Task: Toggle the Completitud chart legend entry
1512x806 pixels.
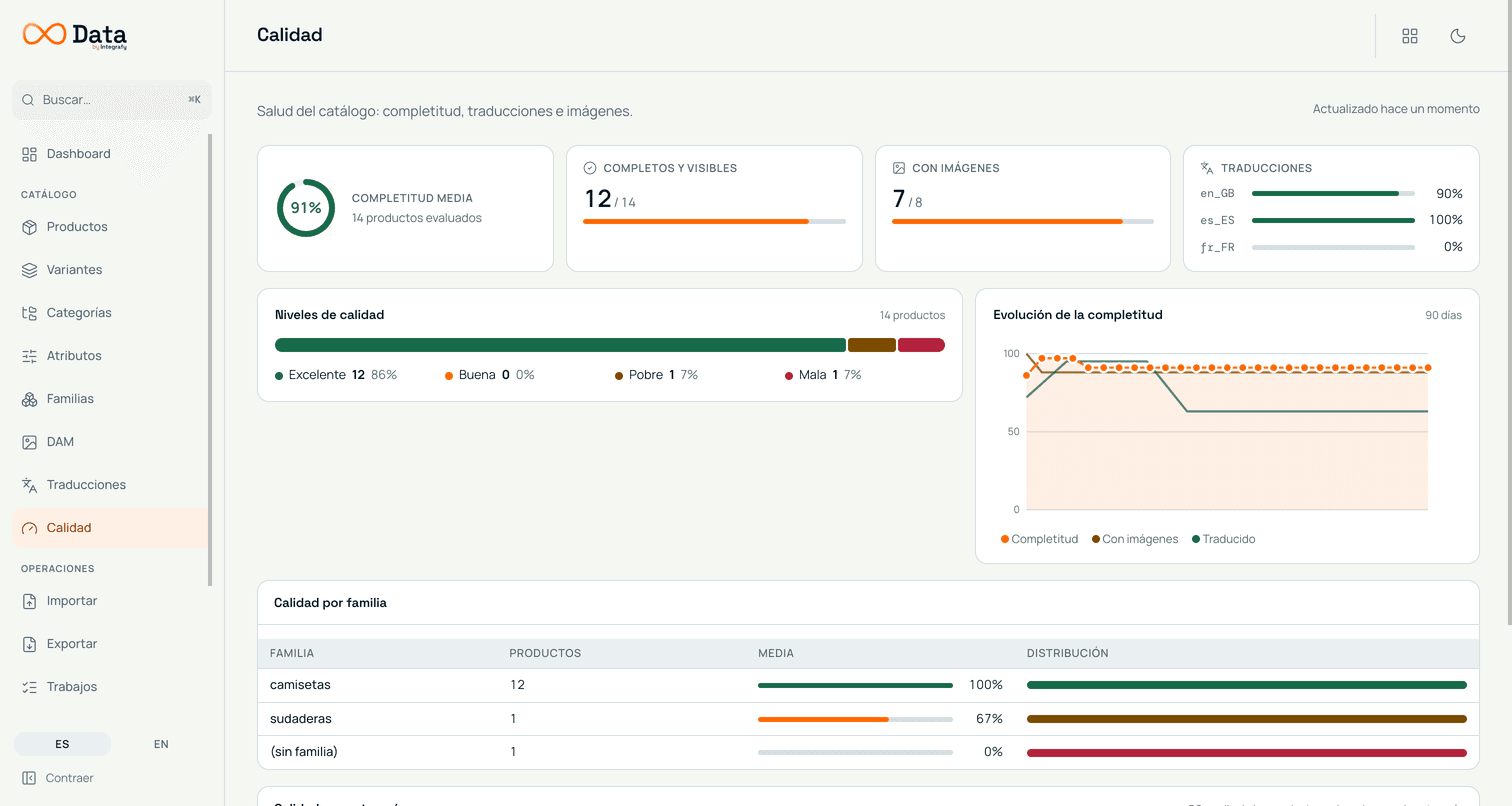Action: click(1040, 539)
